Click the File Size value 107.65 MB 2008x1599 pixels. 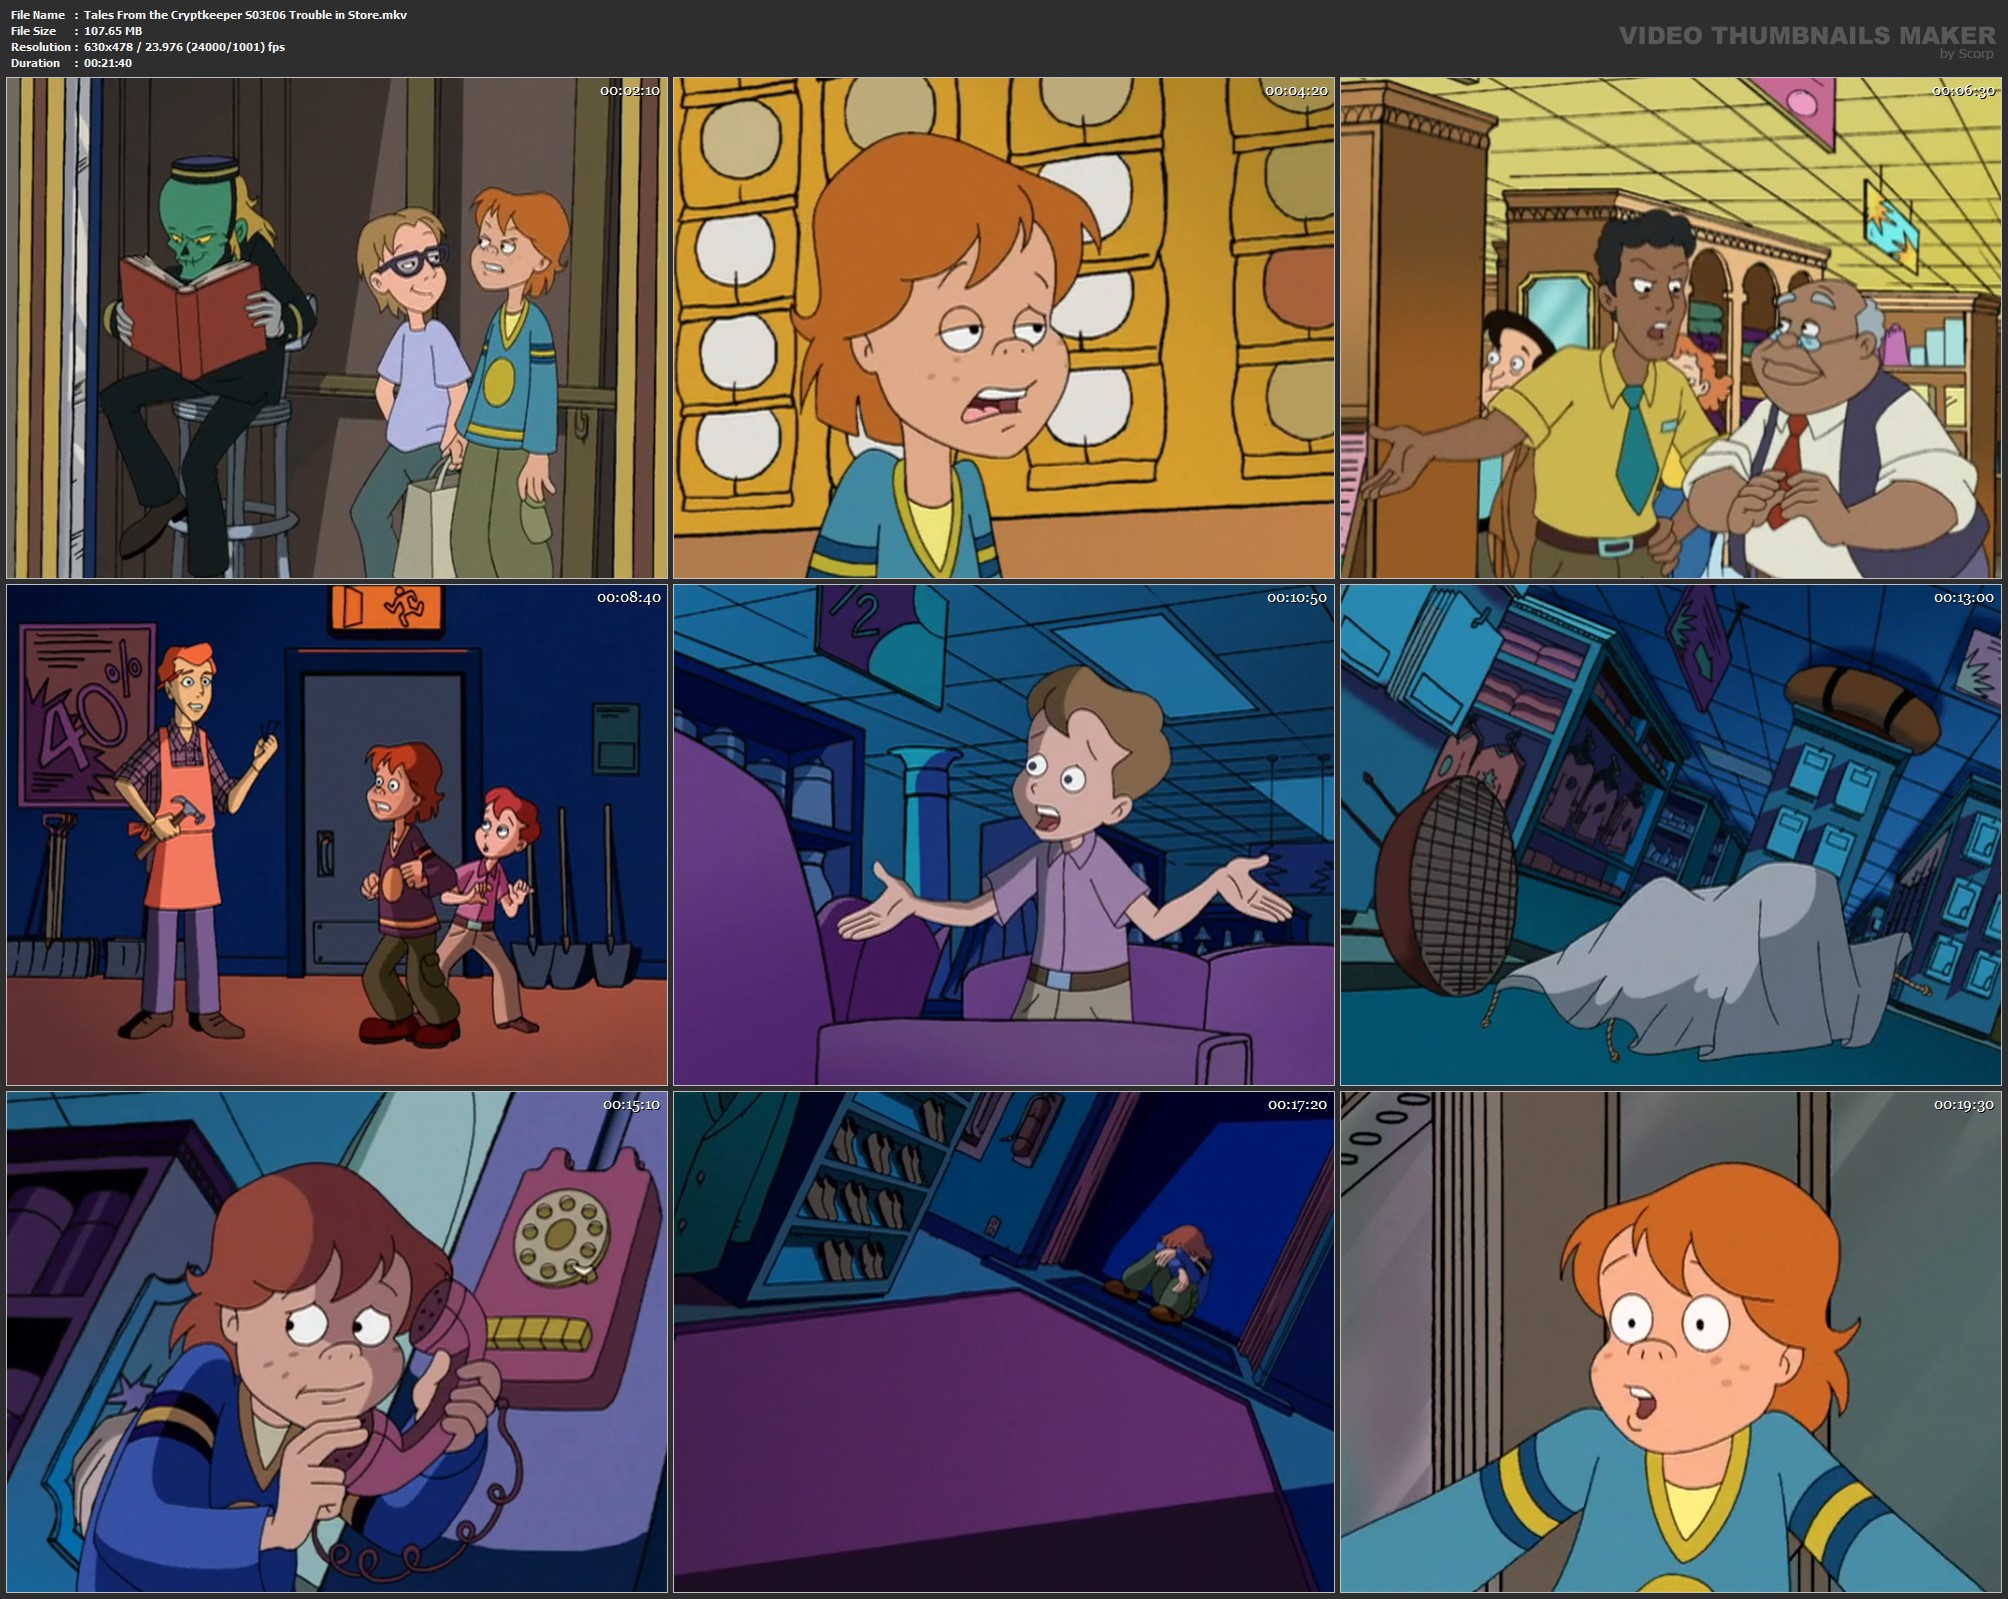113,31
